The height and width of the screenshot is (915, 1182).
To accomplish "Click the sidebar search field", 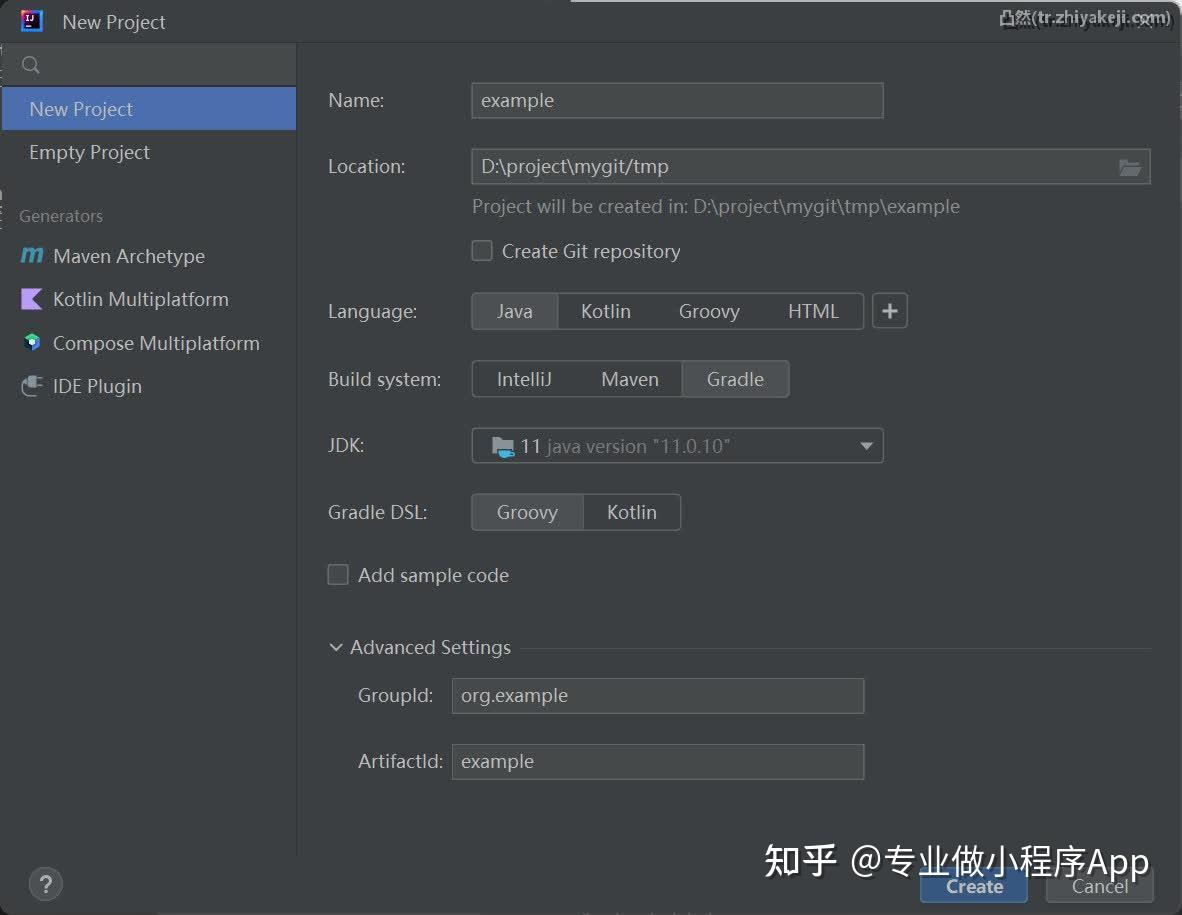I will (x=149, y=65).
